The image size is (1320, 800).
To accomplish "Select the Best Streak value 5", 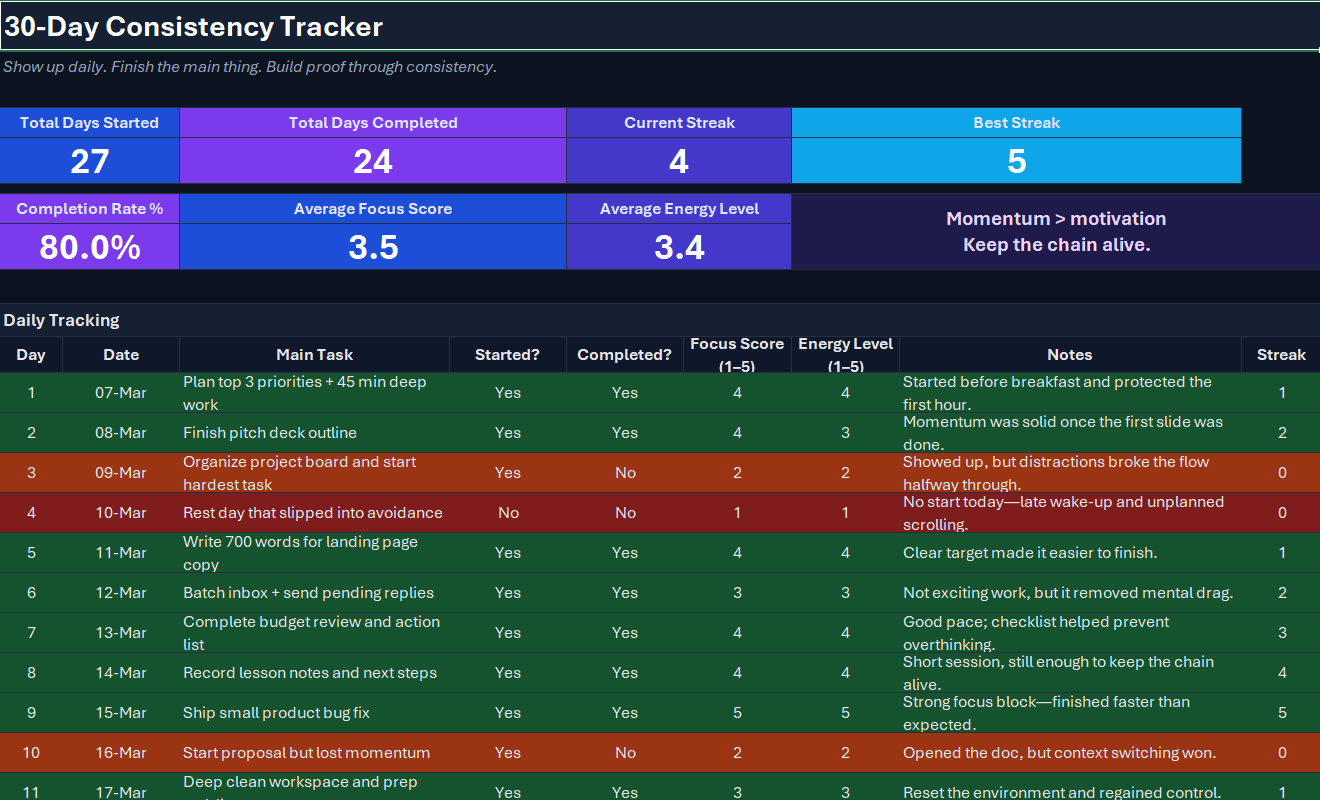I will tap(1016, 161).
